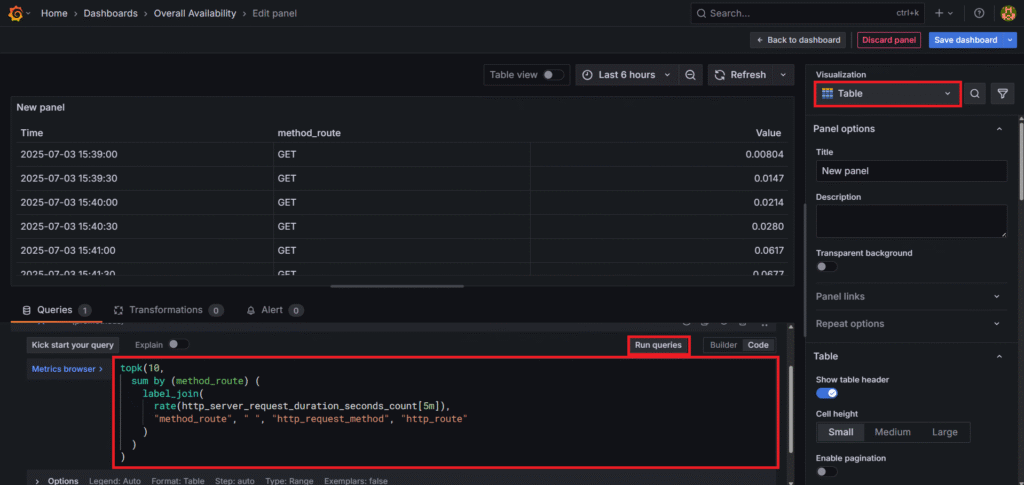Set cell height to Small
This screenshot has width=1024, height=485.
pos(840,432)
